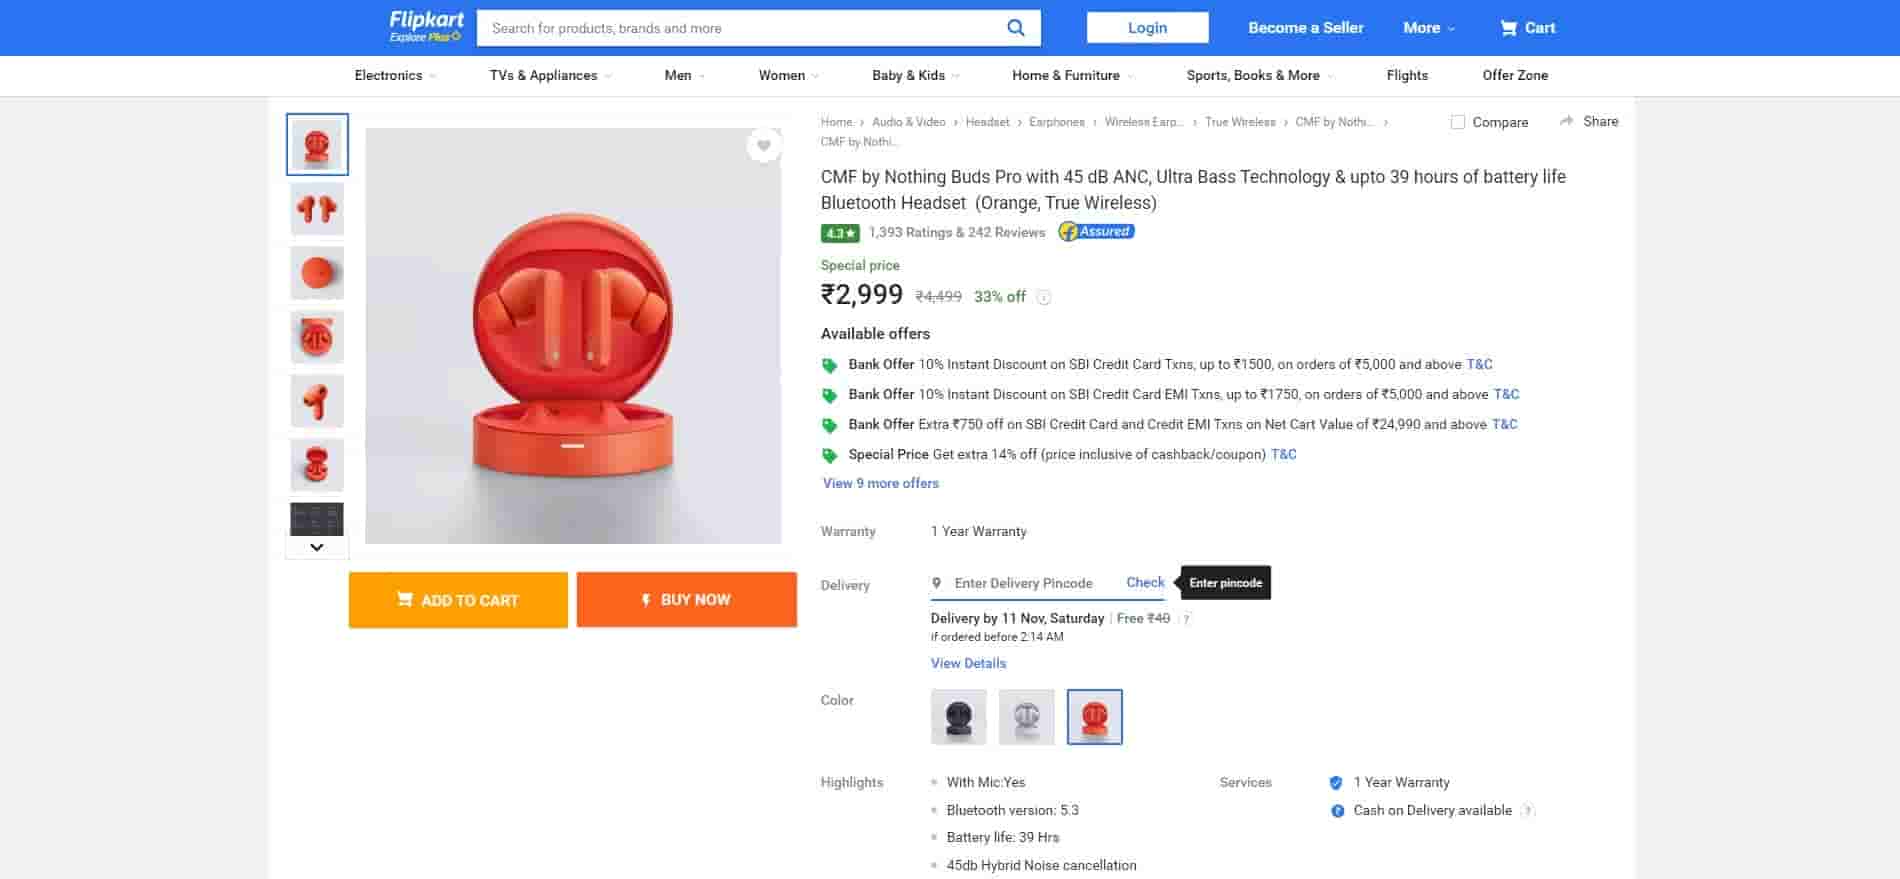Open the Flights menu item
This screenshot has width=1900, height=879.
1407,75
